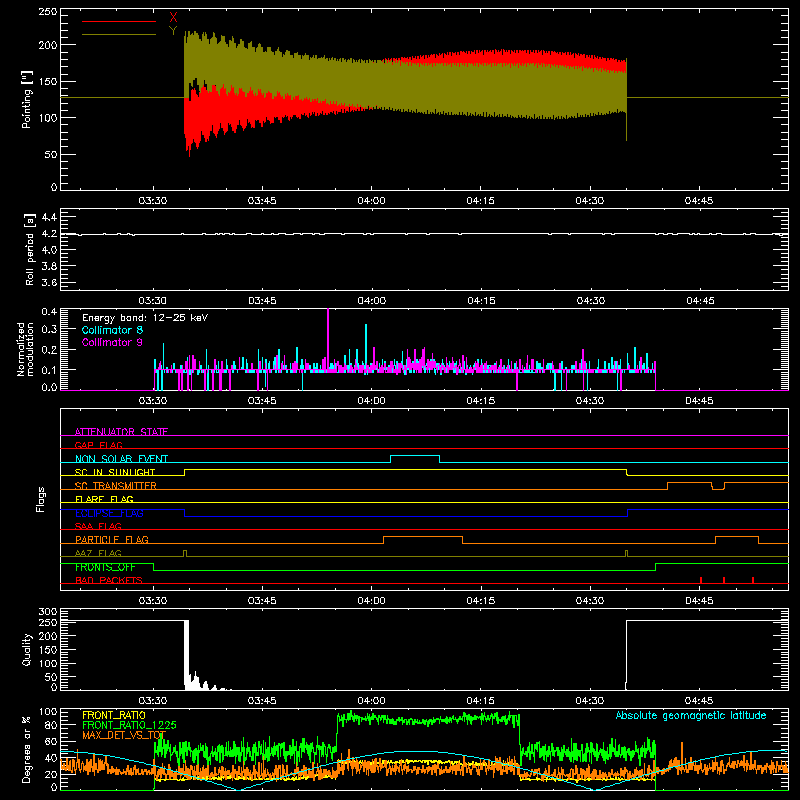
Task: Click 03:30 tick label under the Pointing plot
Action: click(153, 201)
